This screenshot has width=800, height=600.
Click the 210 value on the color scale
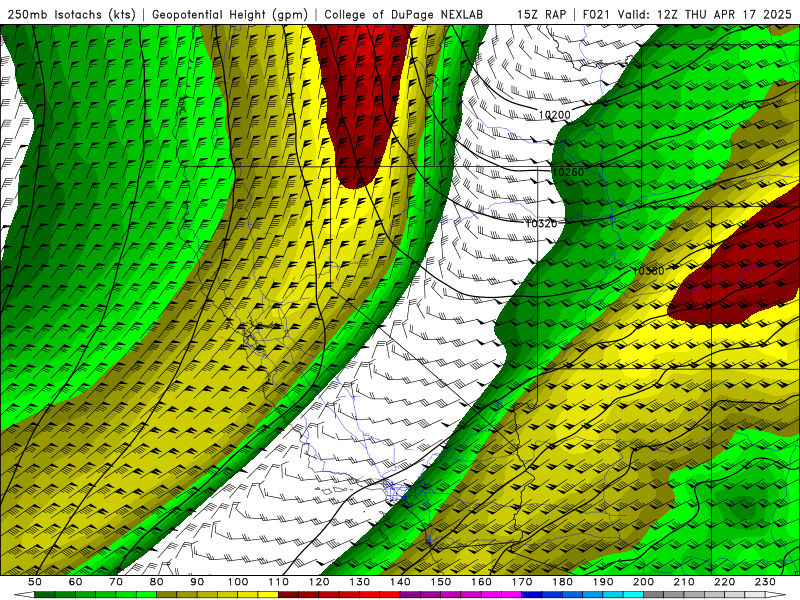point(684,582)
